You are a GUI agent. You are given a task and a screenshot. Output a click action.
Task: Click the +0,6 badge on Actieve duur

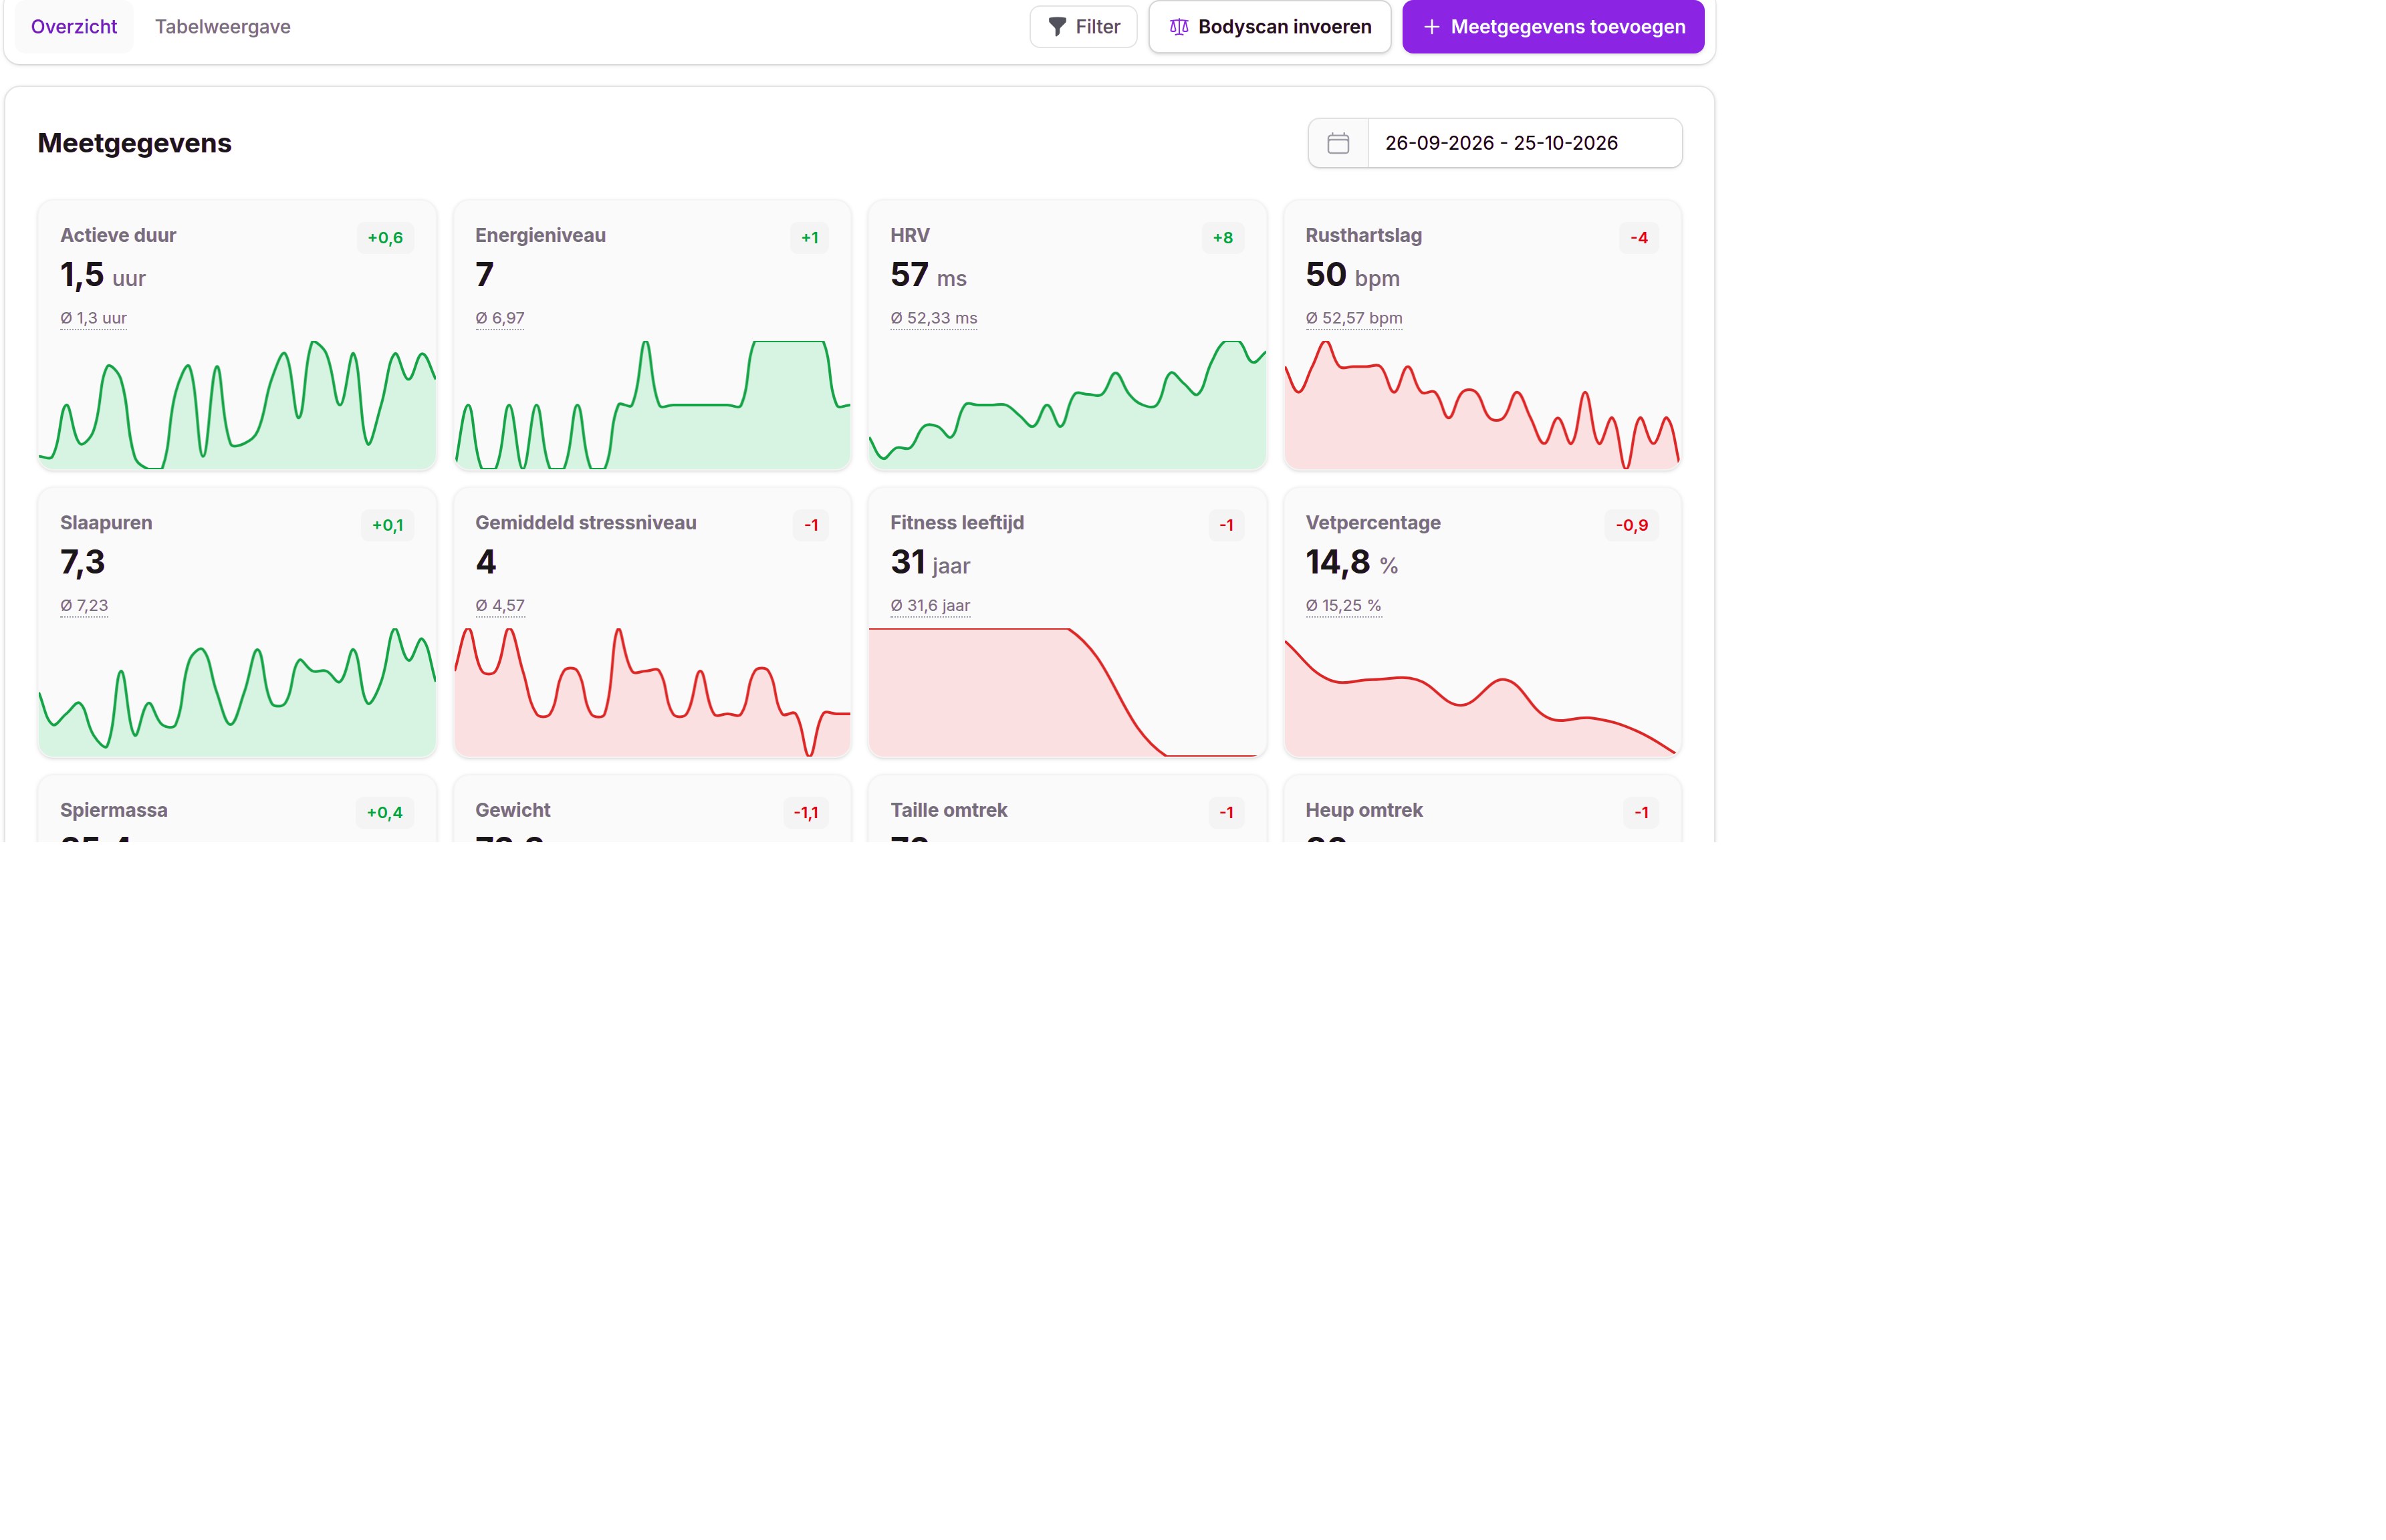coord(385,238)
